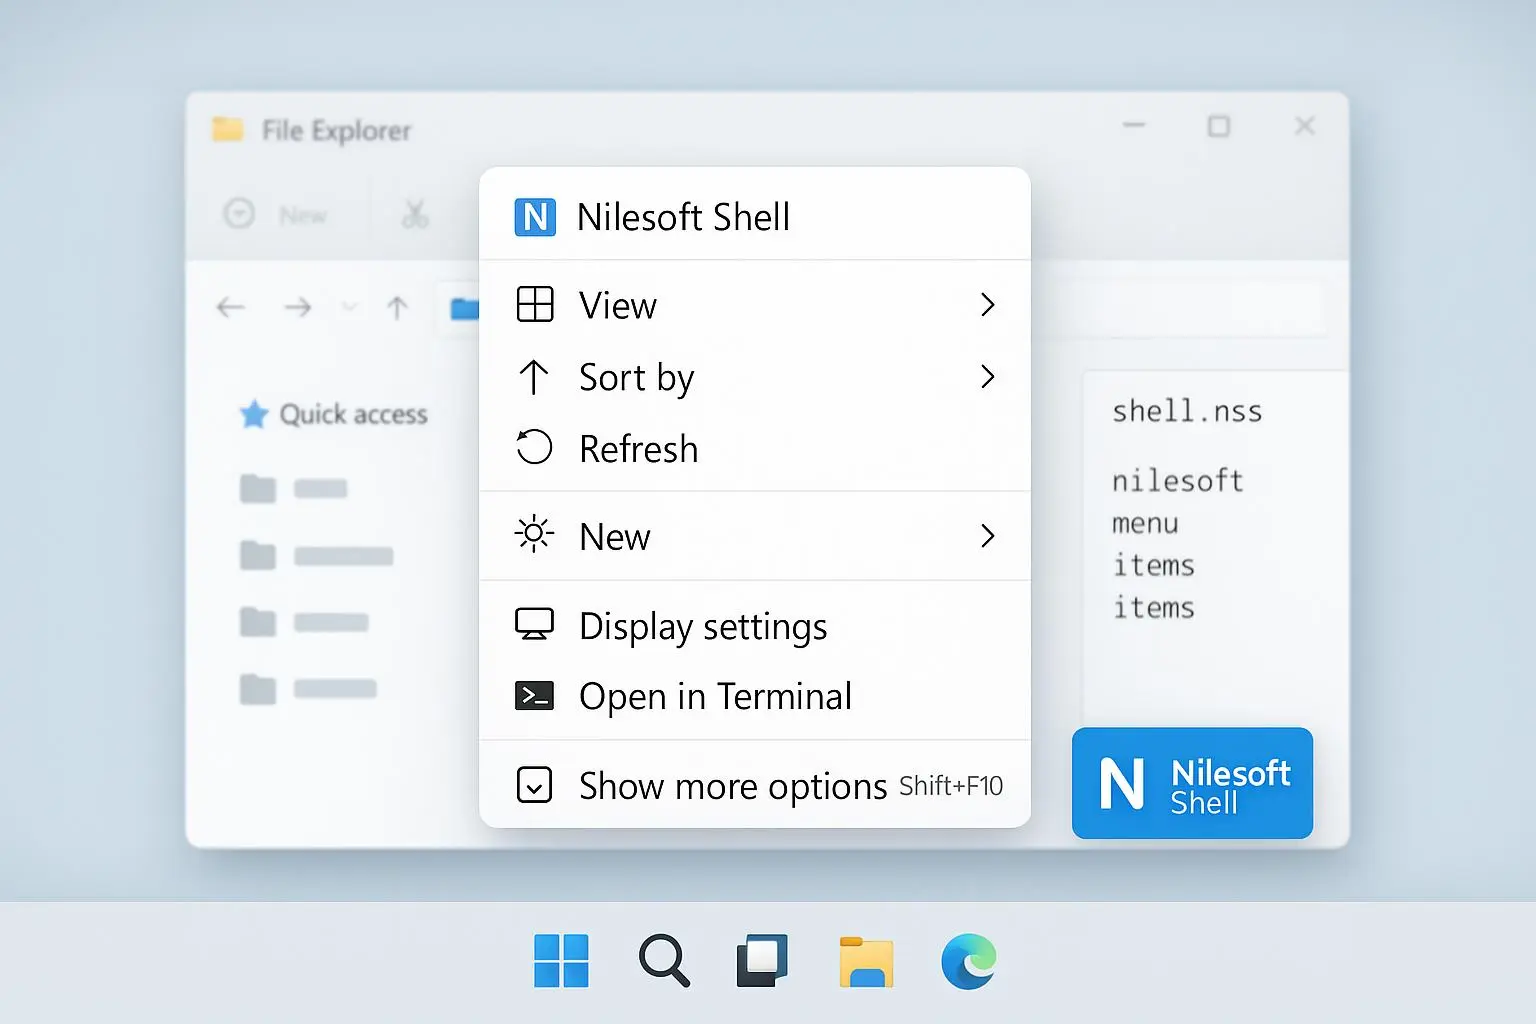Click the menu text line
Screen dimensions: 1536x1024
point(1145,523)
